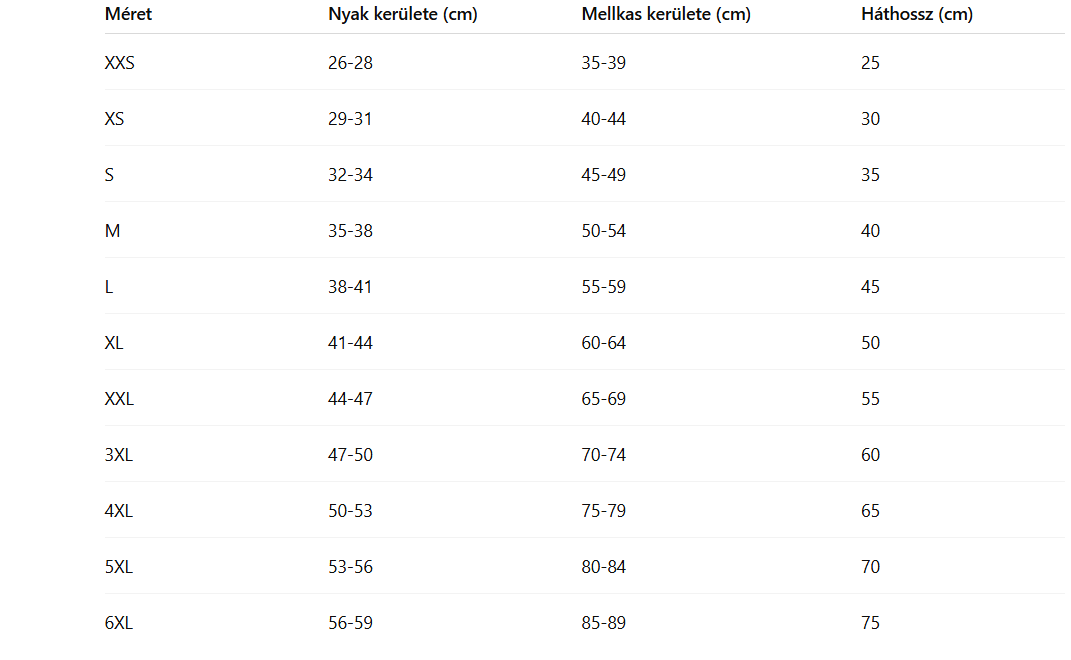Screen dimensions: 1071x660
Task: Click the Háthossz (cm) column header
Action: pos(916,15)
